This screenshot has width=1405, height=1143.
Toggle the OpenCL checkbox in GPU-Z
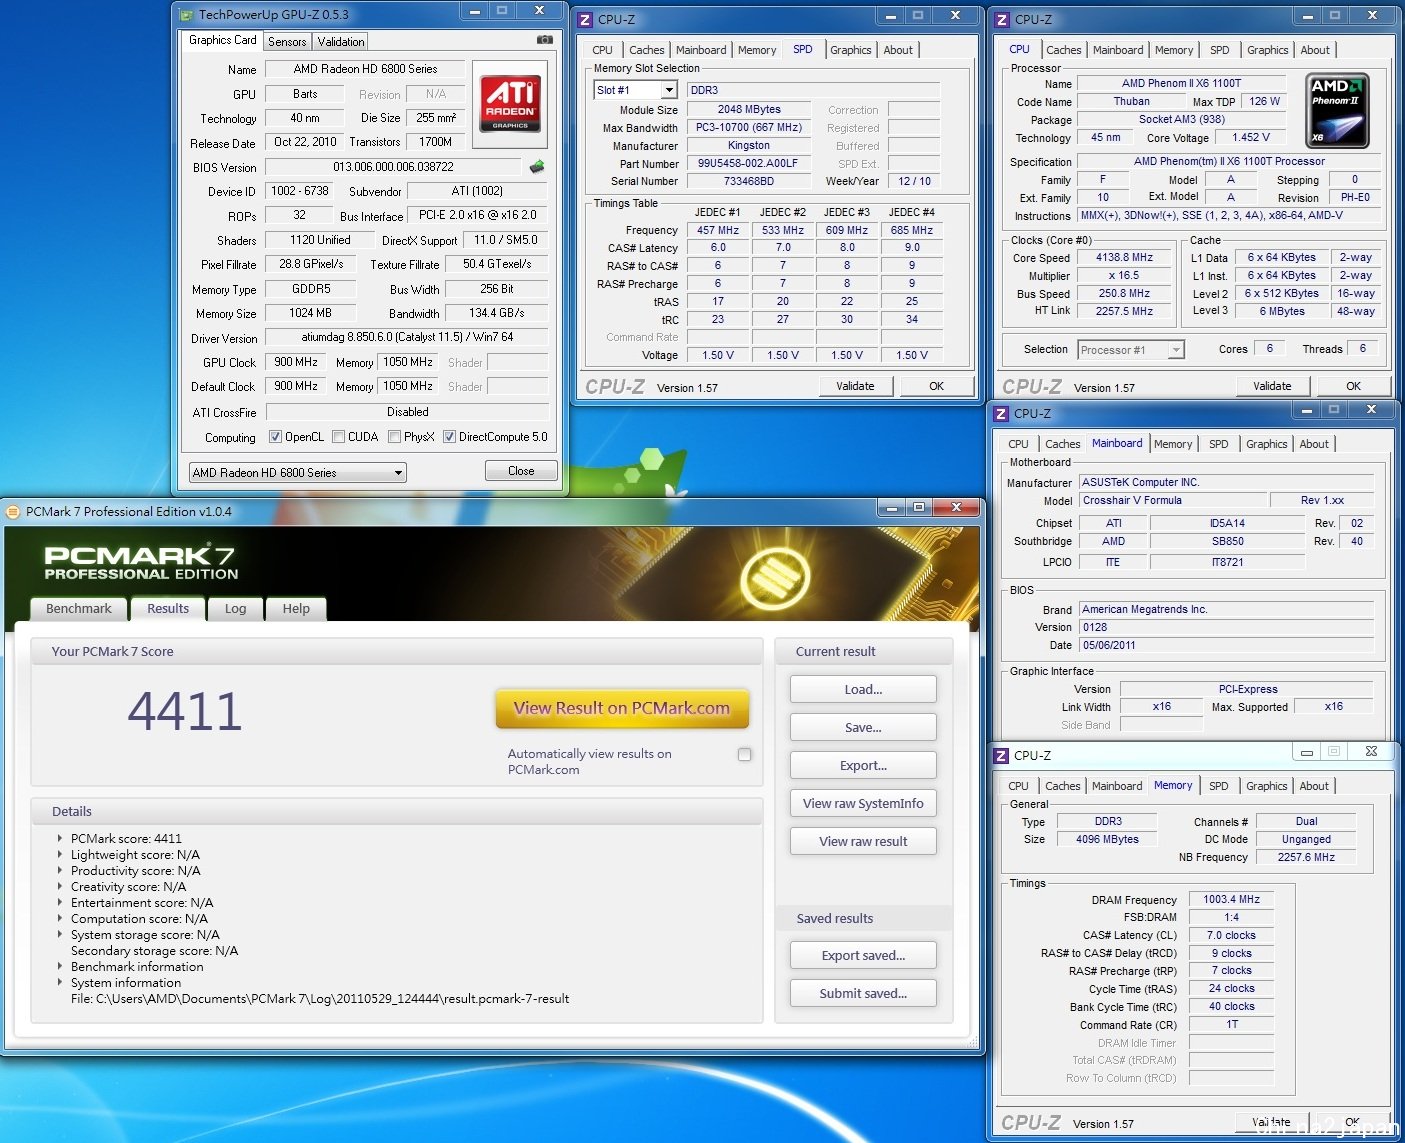click(x=276, y=437)
